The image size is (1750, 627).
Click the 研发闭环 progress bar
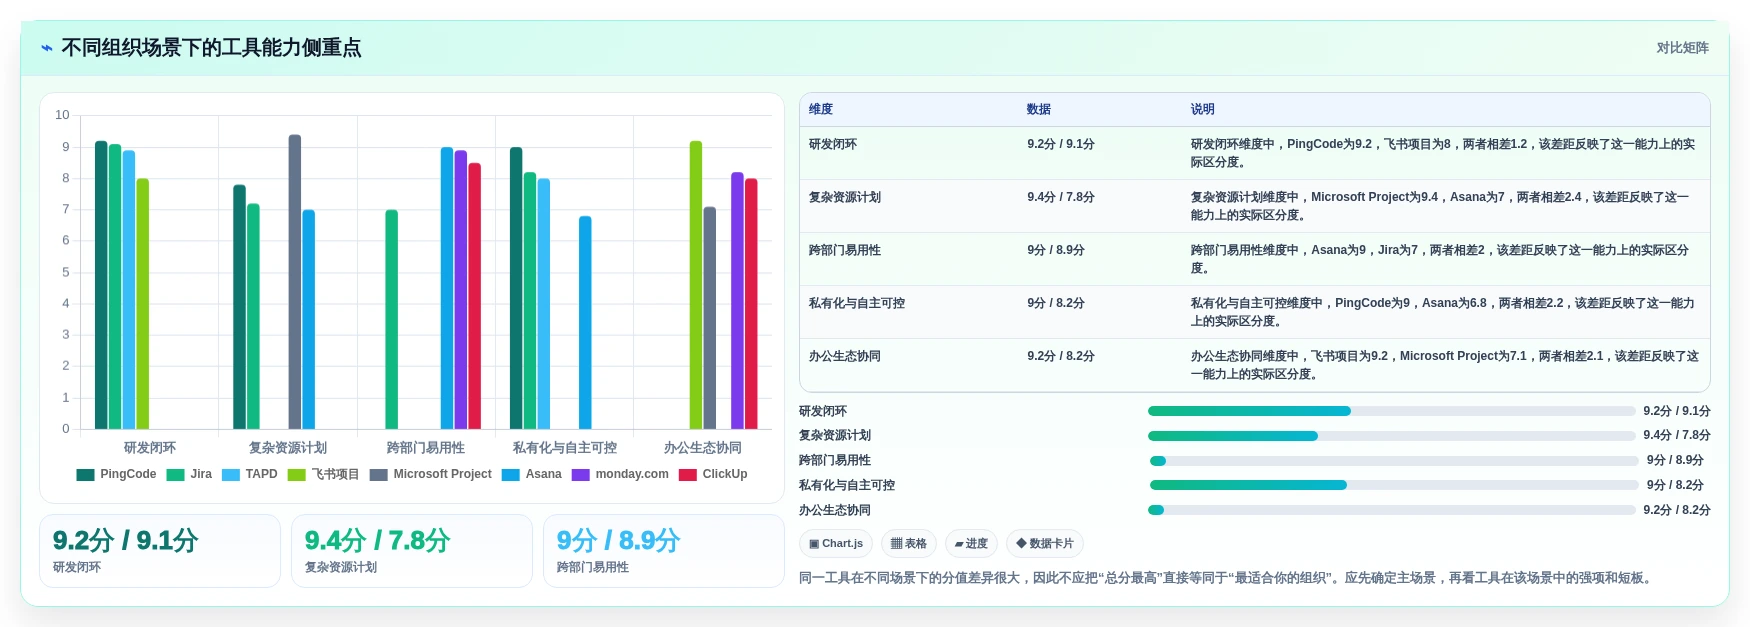pyautogui.click(x=1391, y=411)
